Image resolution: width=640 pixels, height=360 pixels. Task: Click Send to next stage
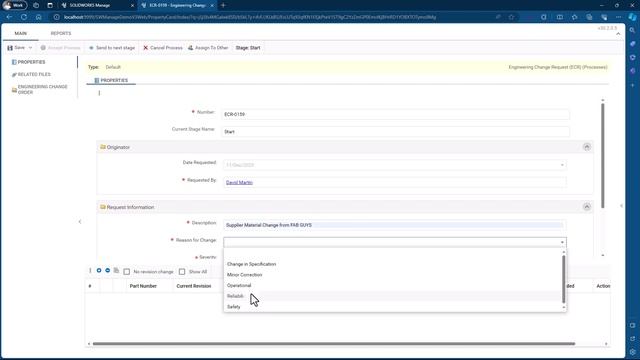112,48
